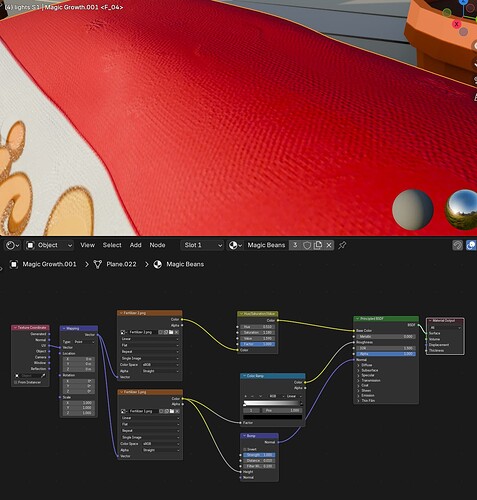477x500 pixels.
Task: Open Alpha Straight dropdown in bottom Image Texture
Action: [x=161, y=450]
